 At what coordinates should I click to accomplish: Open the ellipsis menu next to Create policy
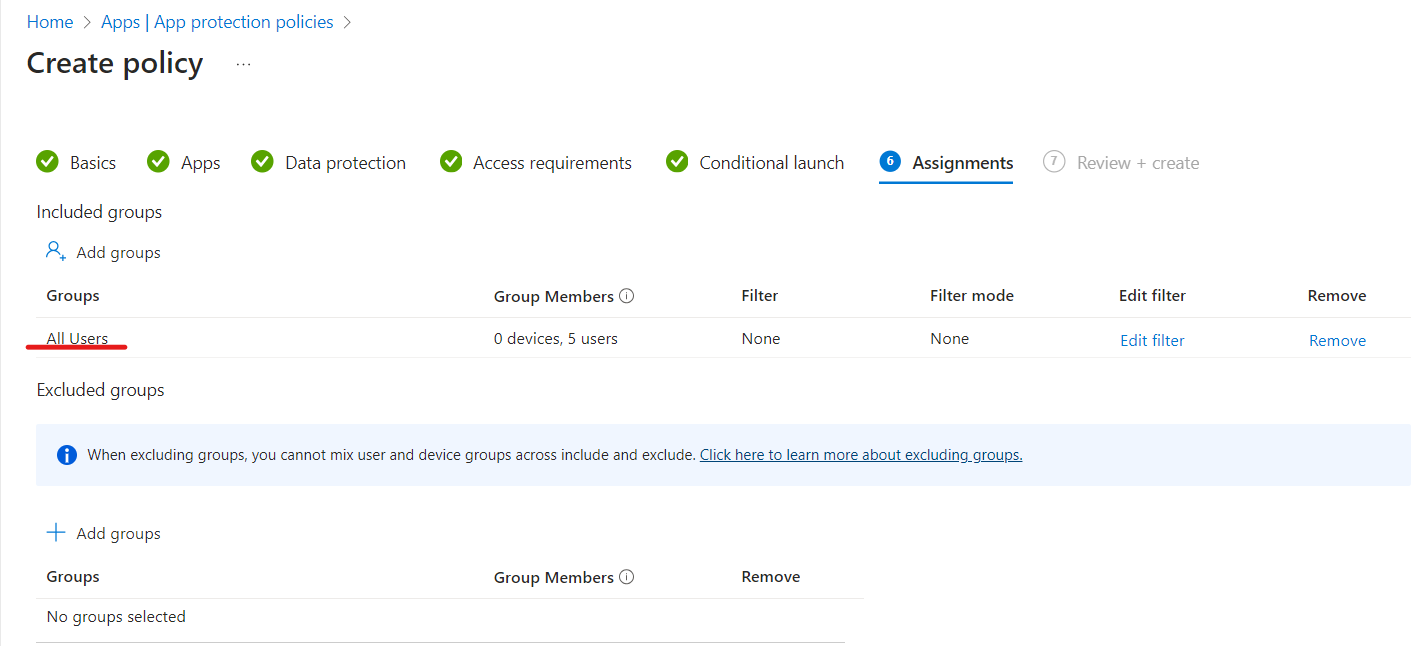[x=242, y=62]
